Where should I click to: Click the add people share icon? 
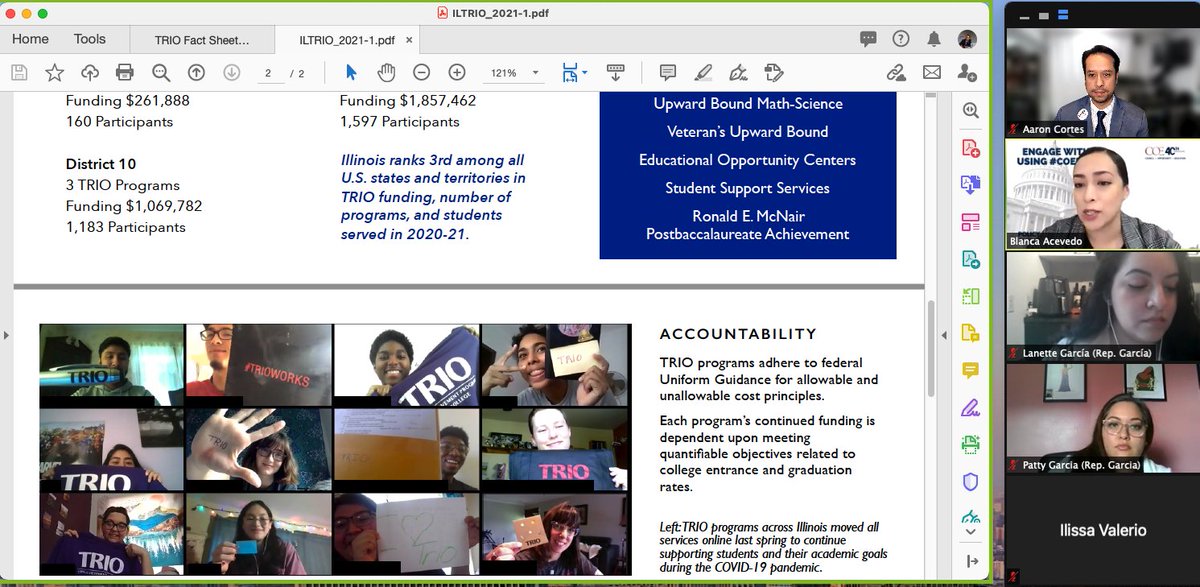[x=966, y=72]
